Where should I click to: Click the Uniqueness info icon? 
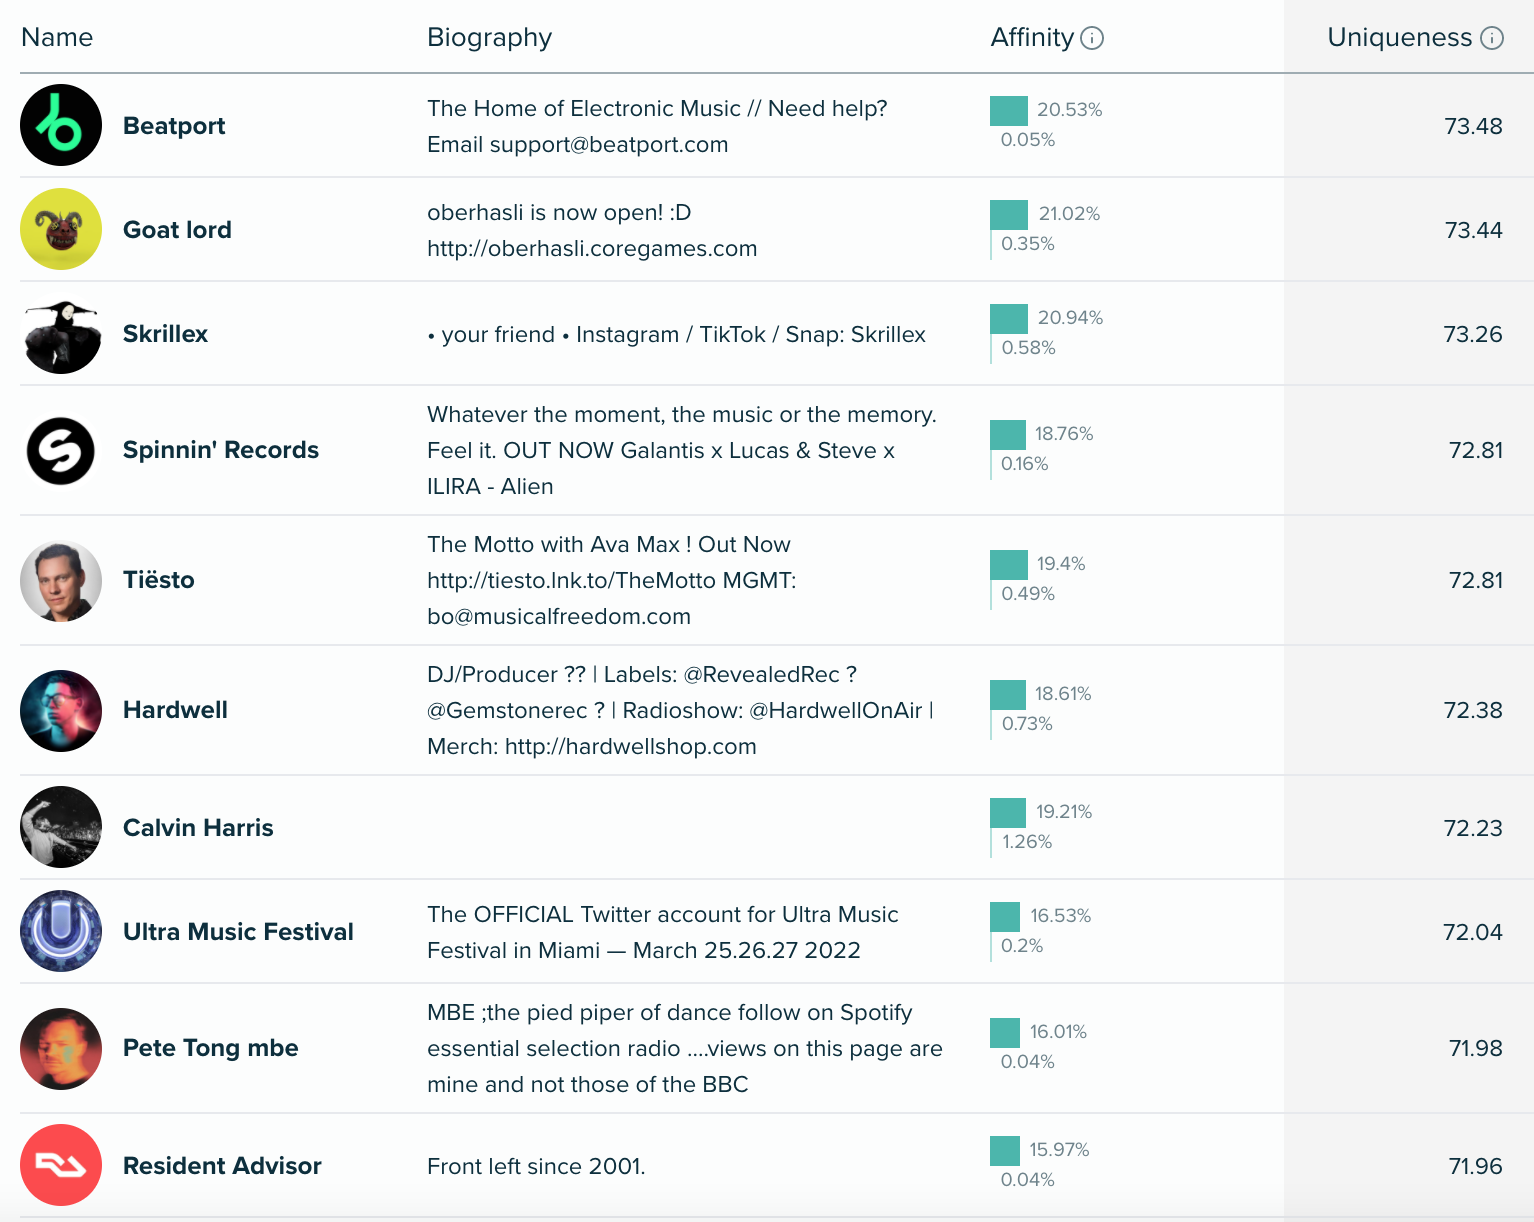tap(1491, 38)
